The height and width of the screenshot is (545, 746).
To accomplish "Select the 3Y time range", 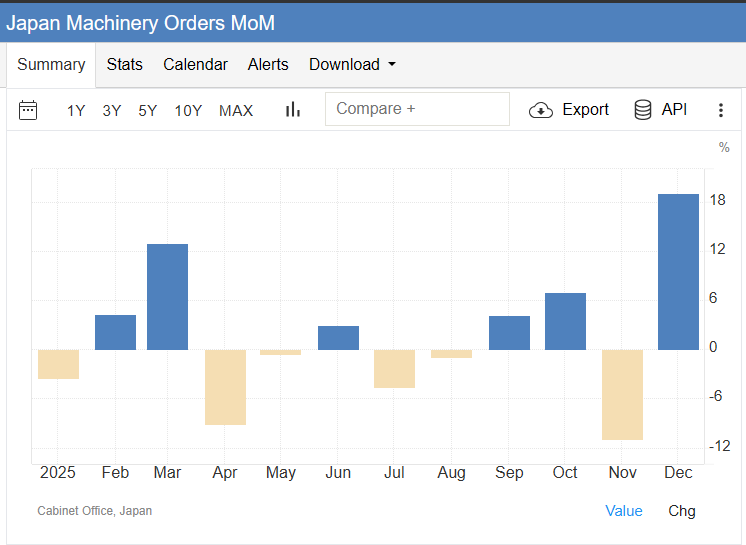I will tap(112, 111).
